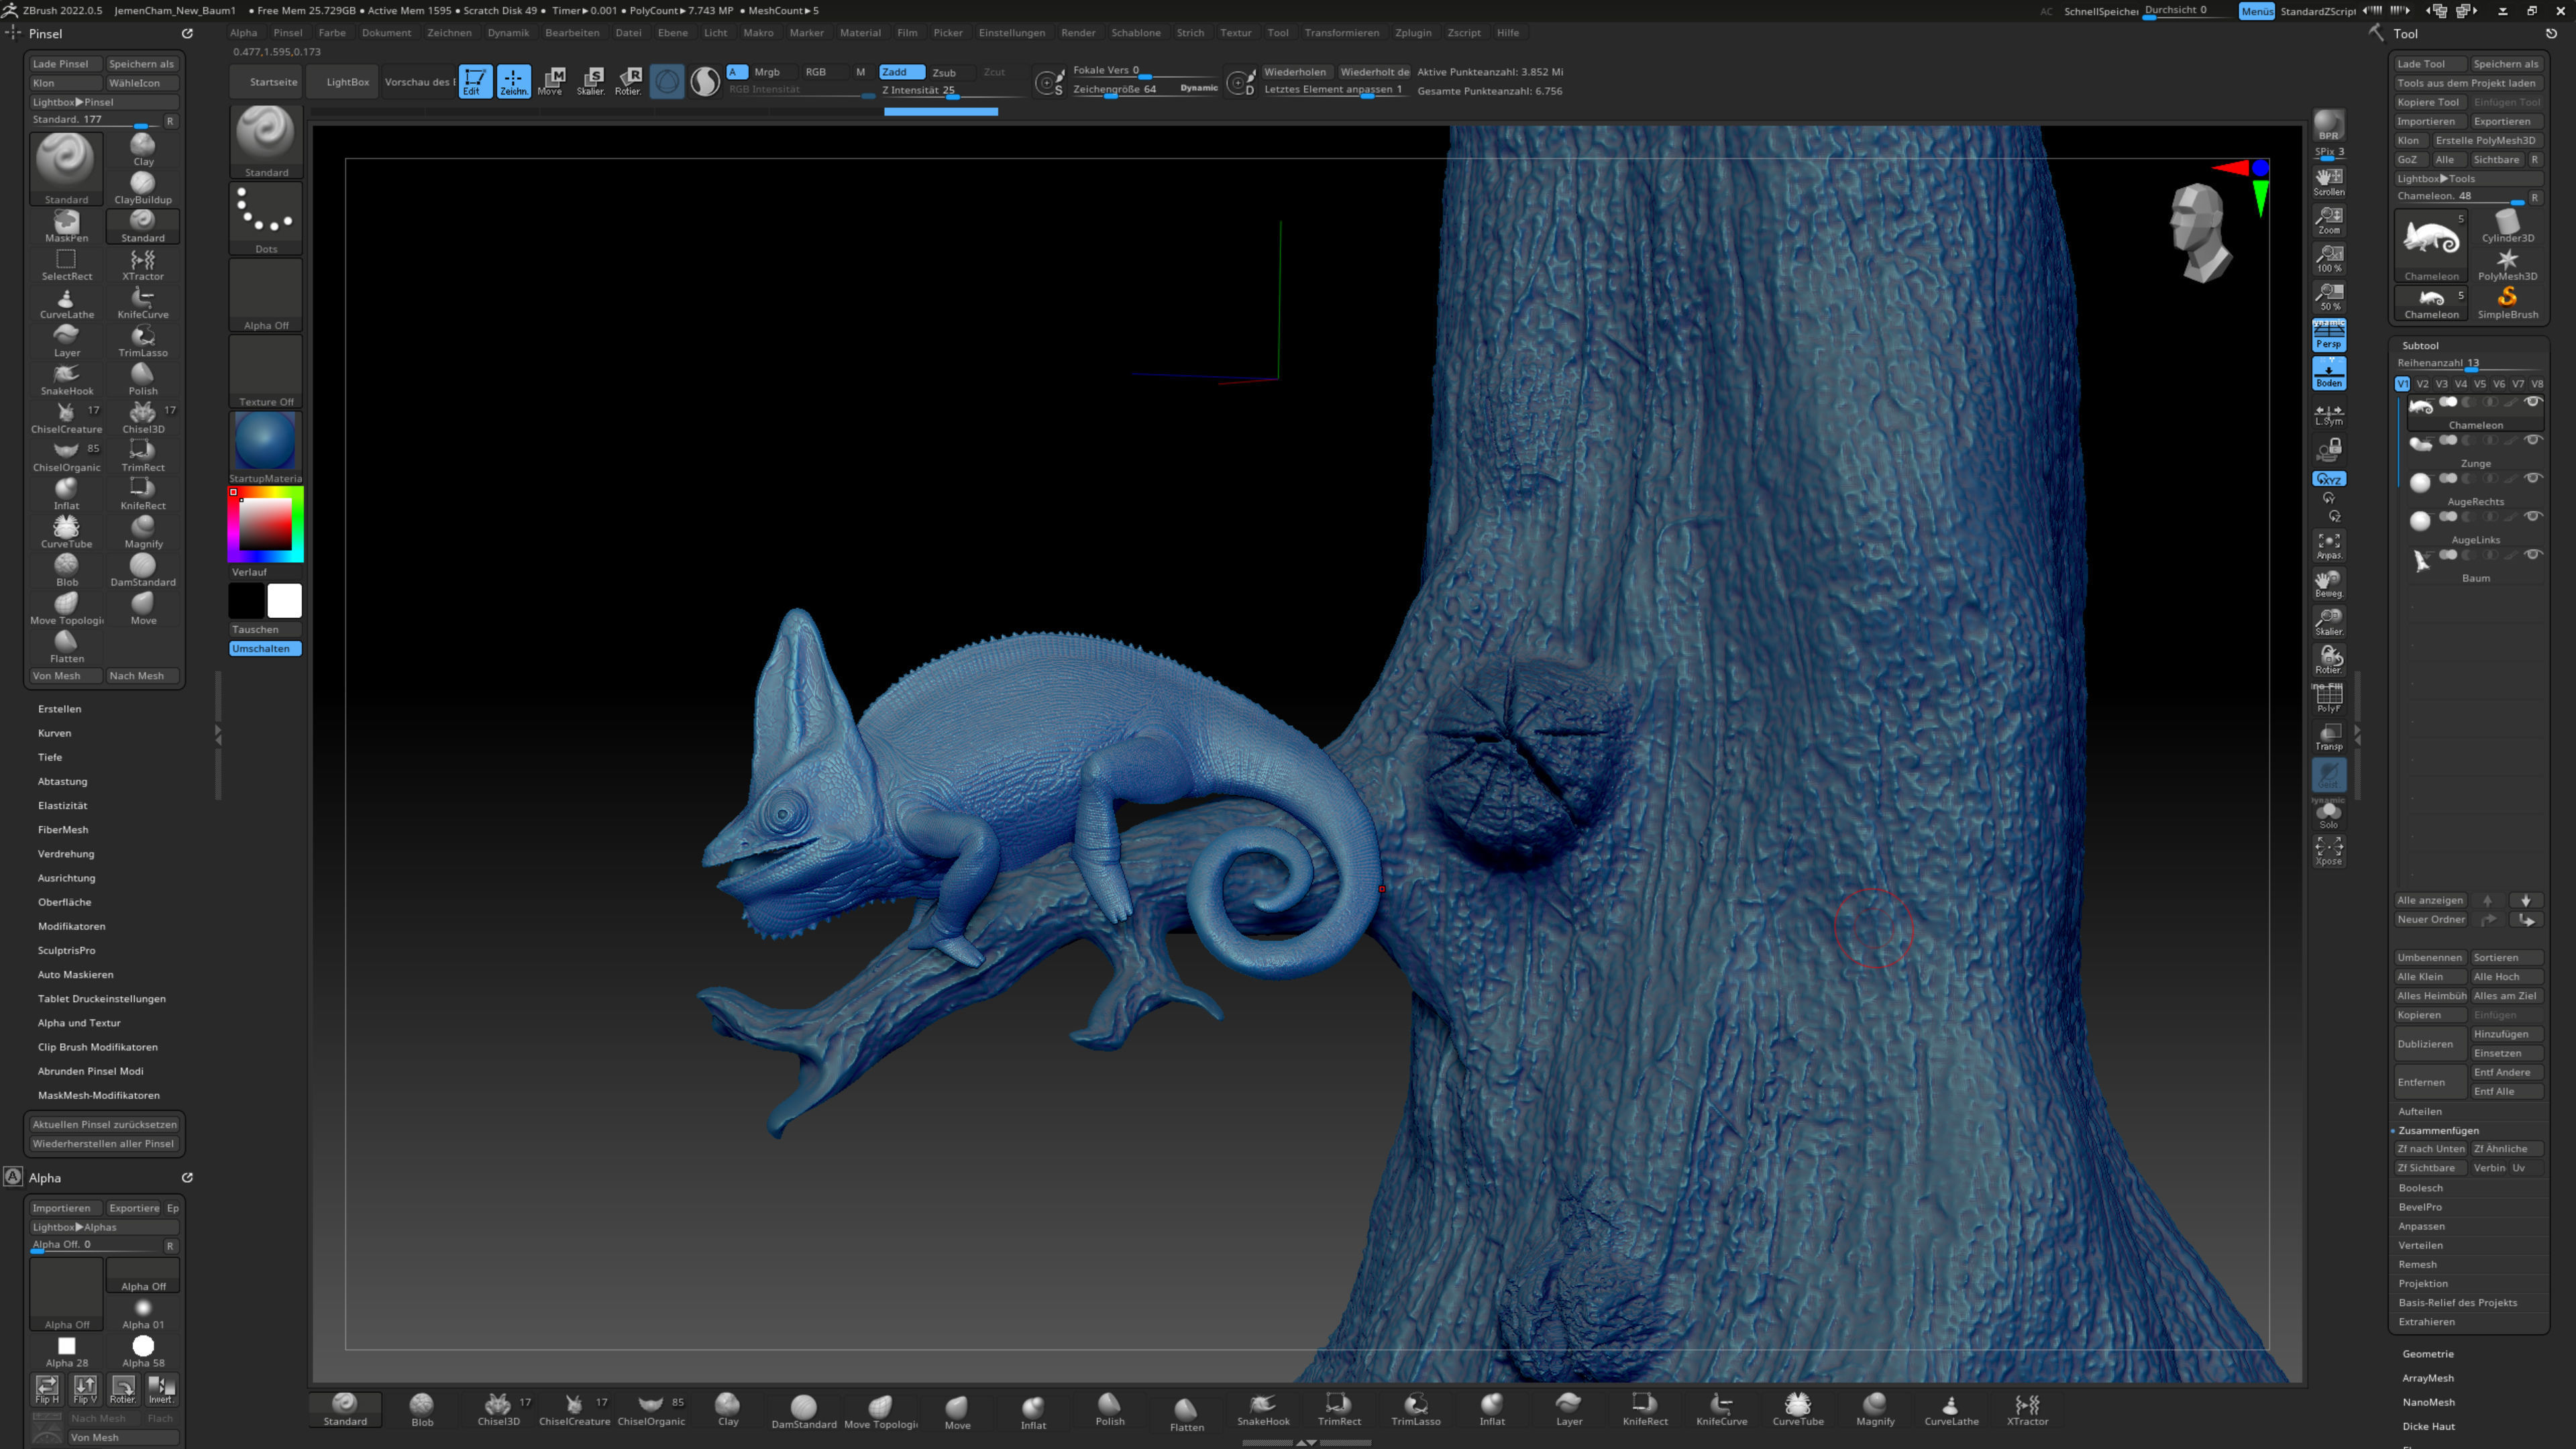
Task: Click the Scrollen navigation icon
Action: 2328,182
